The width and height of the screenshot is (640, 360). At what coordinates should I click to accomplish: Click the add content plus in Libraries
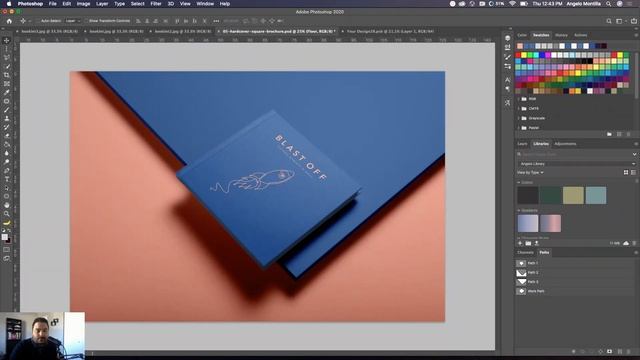click(x=520, y=243)
